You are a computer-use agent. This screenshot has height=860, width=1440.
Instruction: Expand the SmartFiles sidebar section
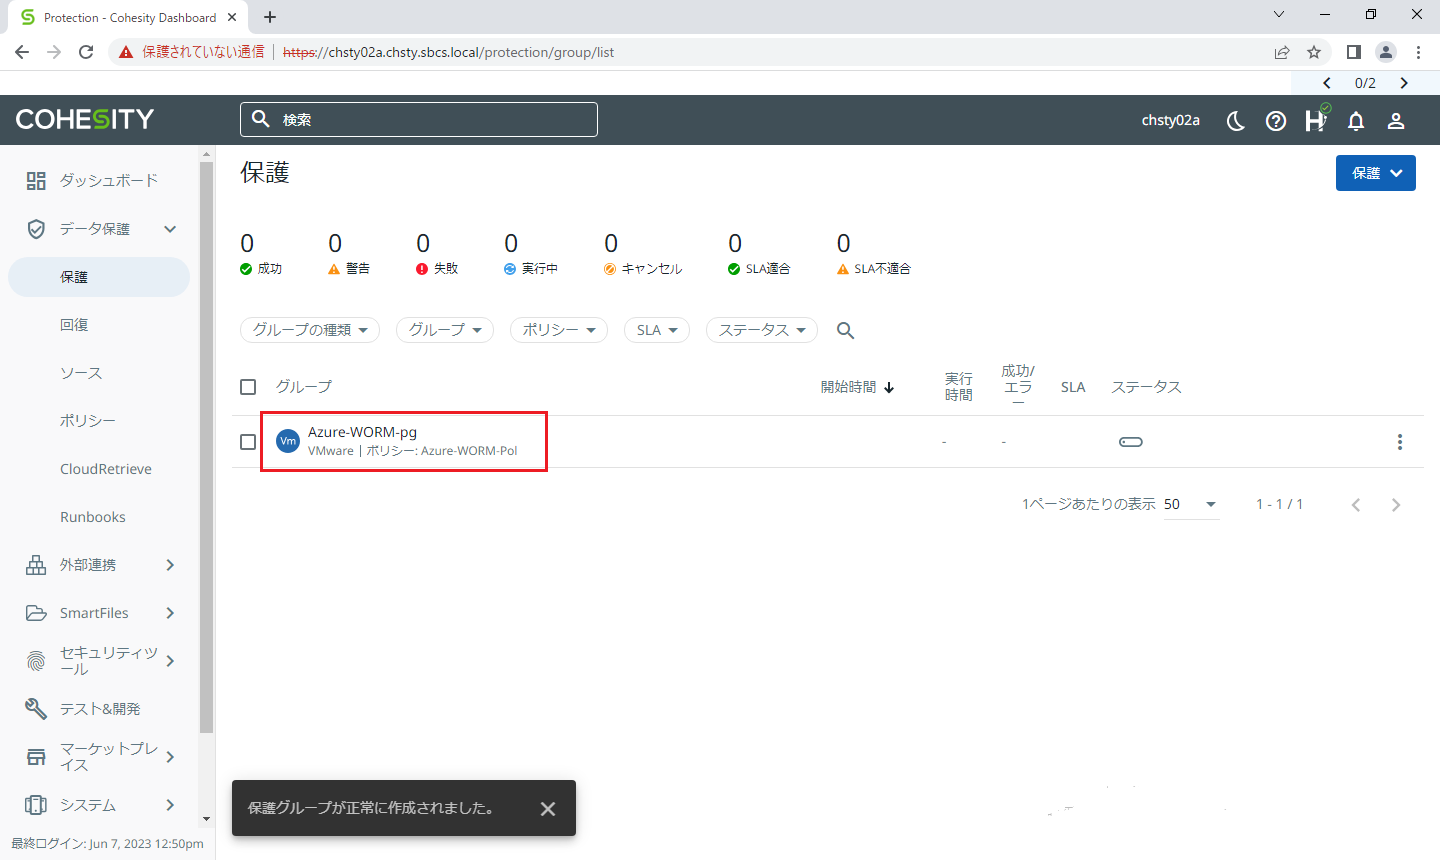pyautogui.click(x=170, y=613)
